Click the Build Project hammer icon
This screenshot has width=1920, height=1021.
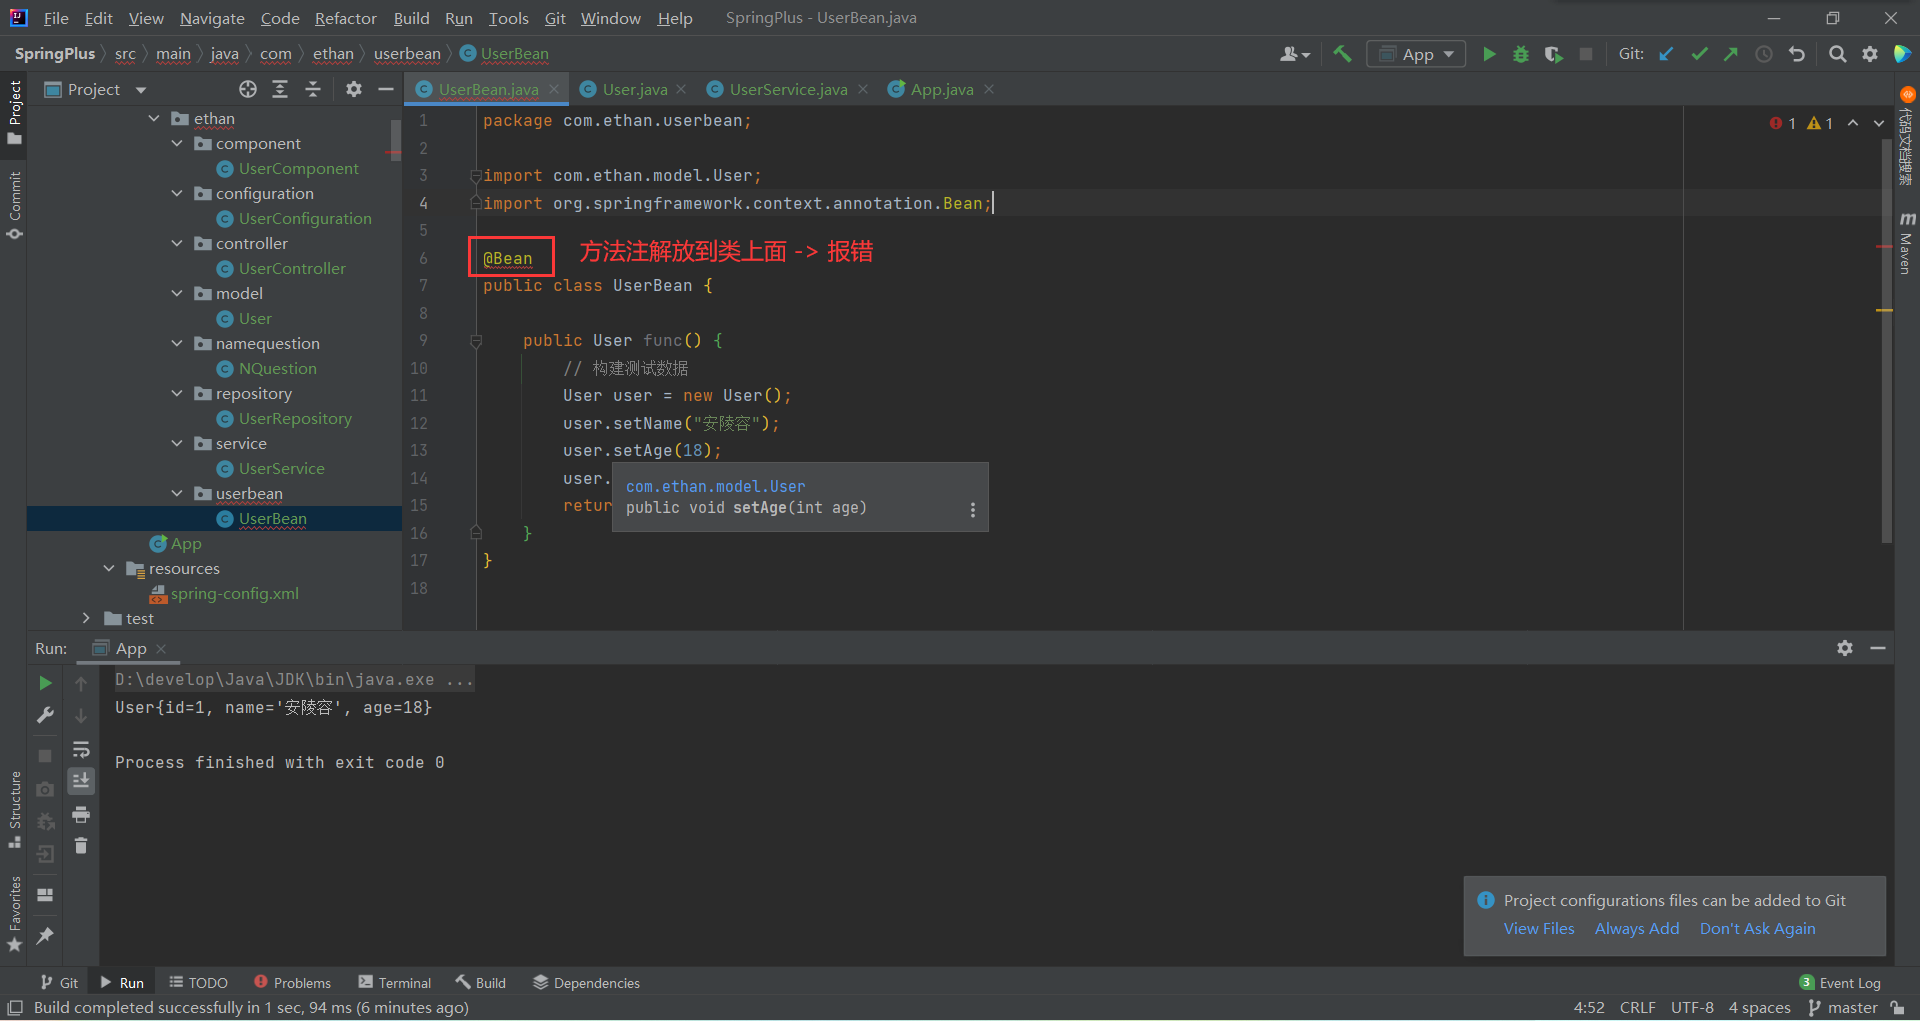pos(1342,54)
